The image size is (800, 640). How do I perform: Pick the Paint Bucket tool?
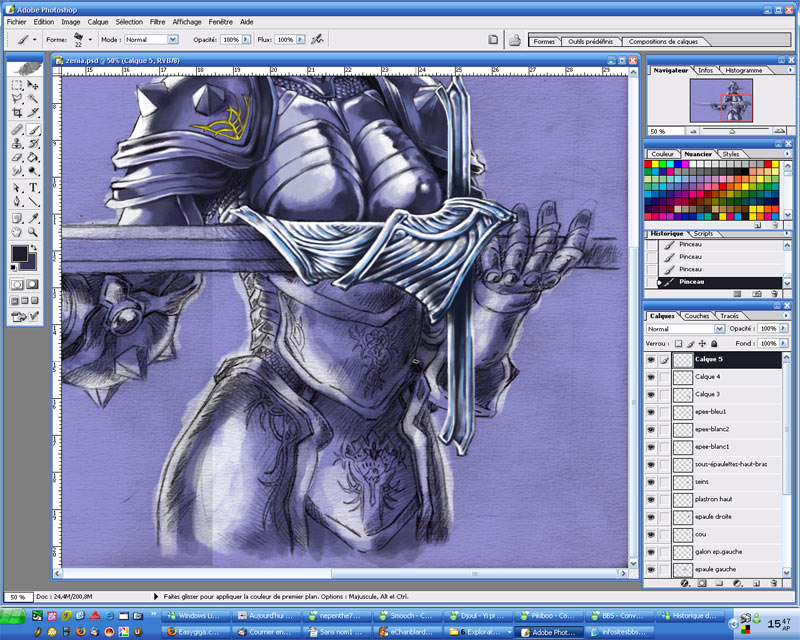click(33, 158)
